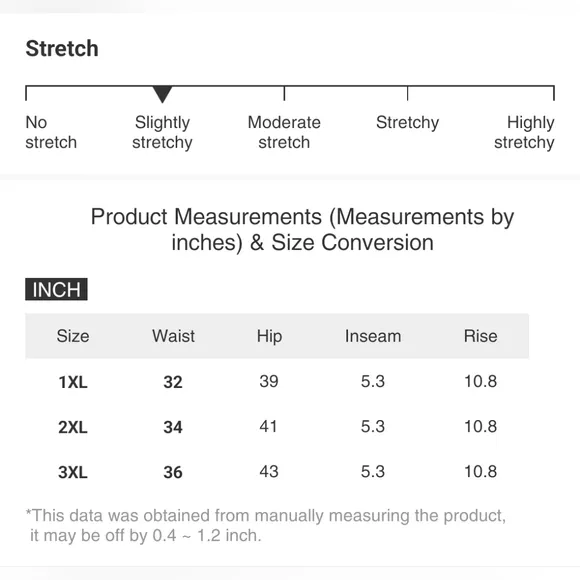The image size is (580, 580).
Task: Click the Stretchy scale label
Action: [407, 123]
